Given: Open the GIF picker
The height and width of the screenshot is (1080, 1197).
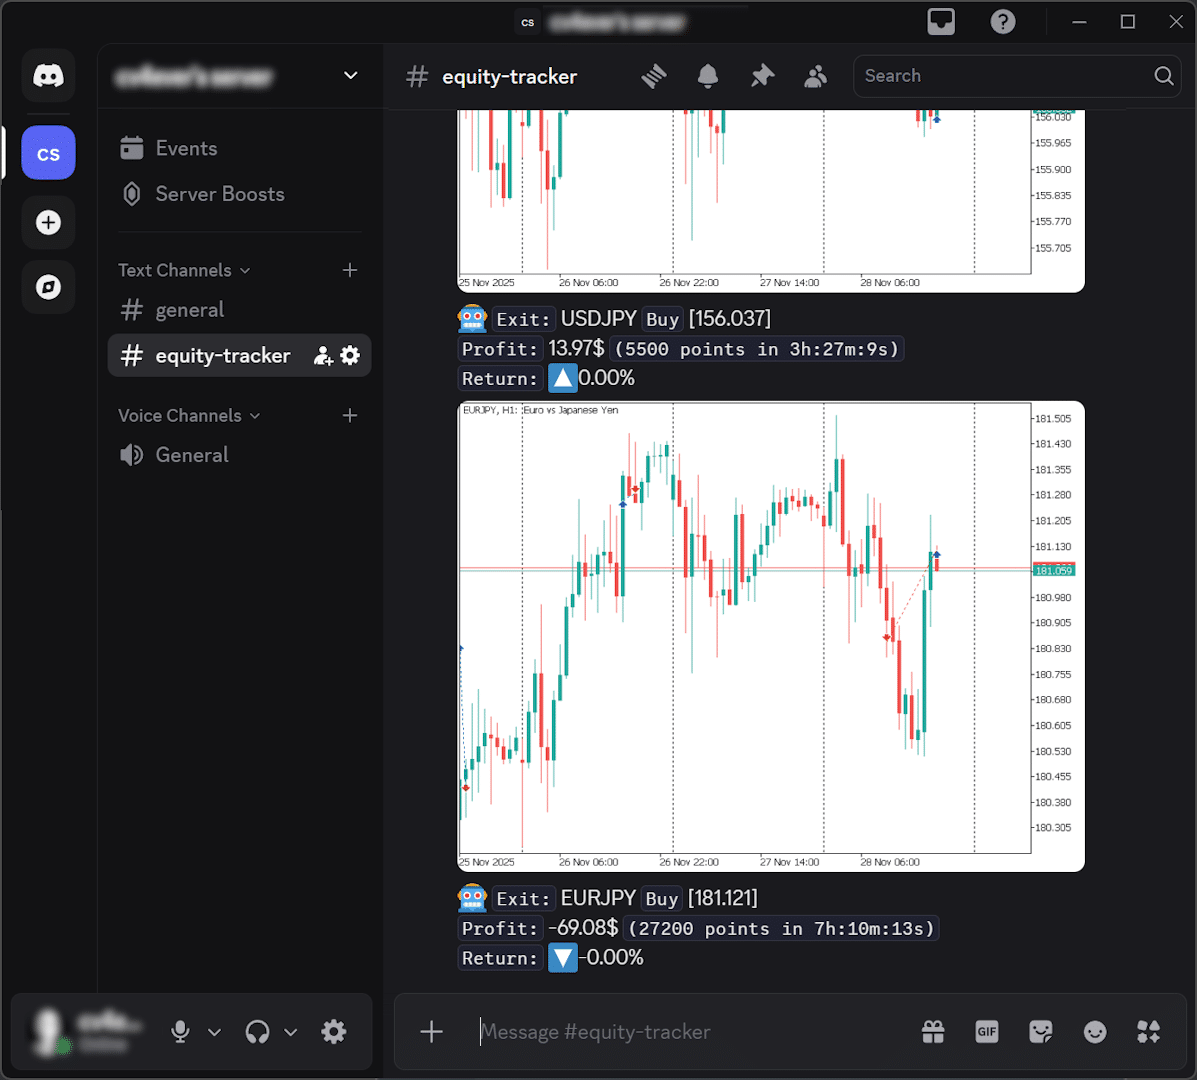Looking at the screenshot, I should [987, 1032].
